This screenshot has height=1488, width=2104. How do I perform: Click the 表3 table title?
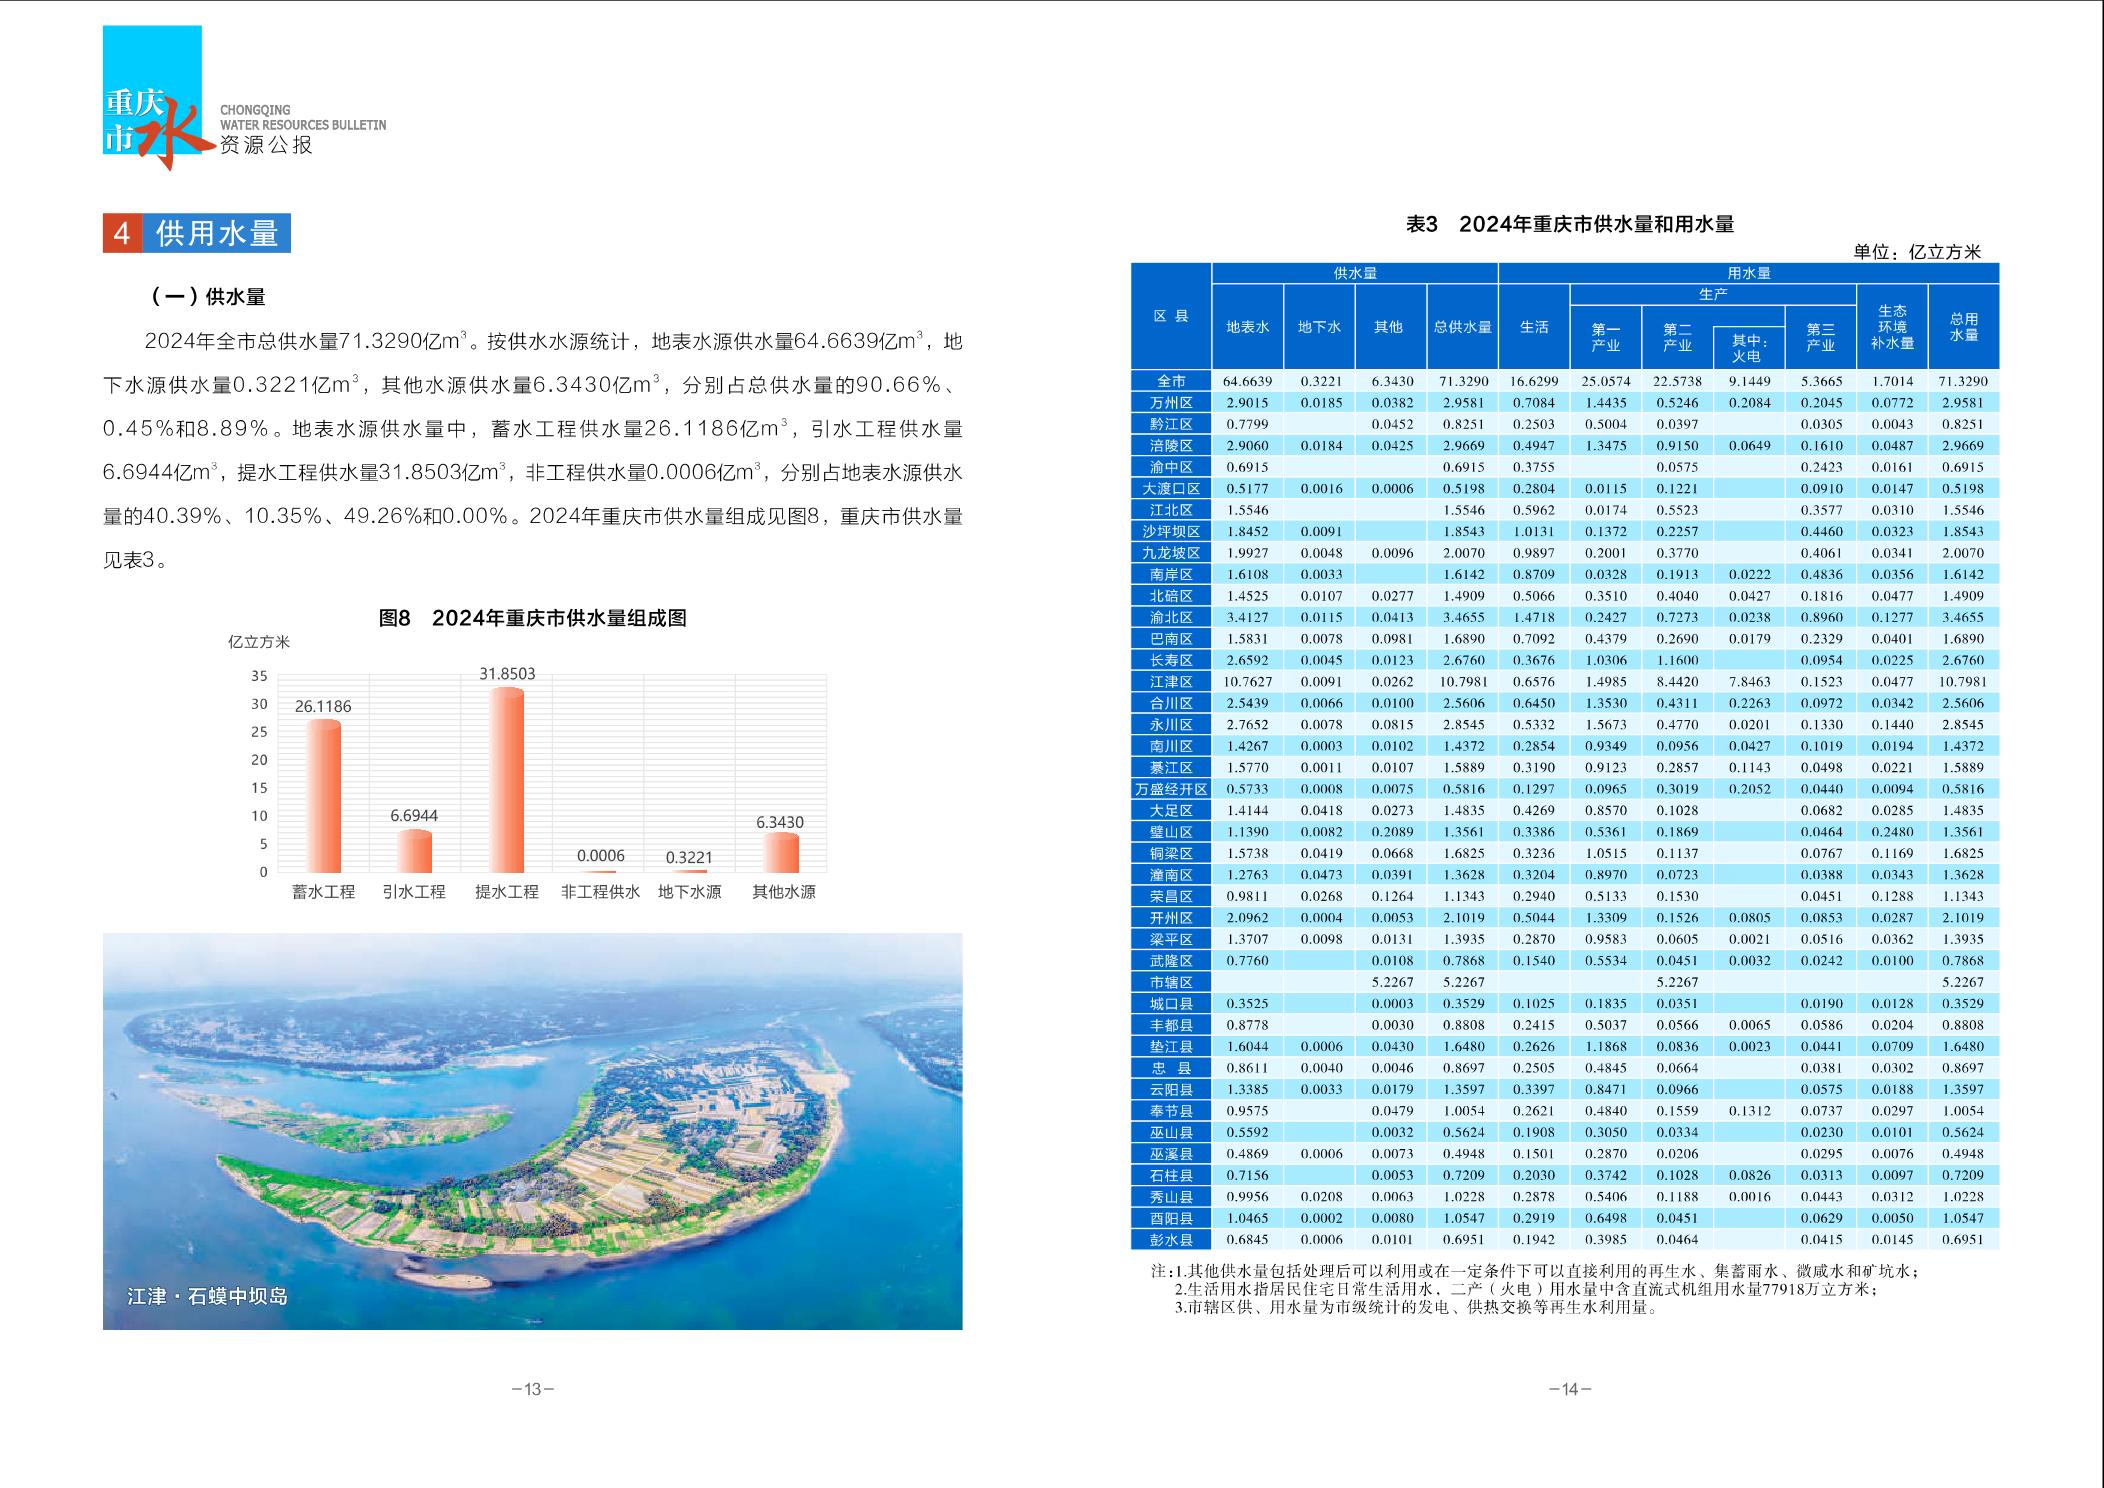point(1569,224)
